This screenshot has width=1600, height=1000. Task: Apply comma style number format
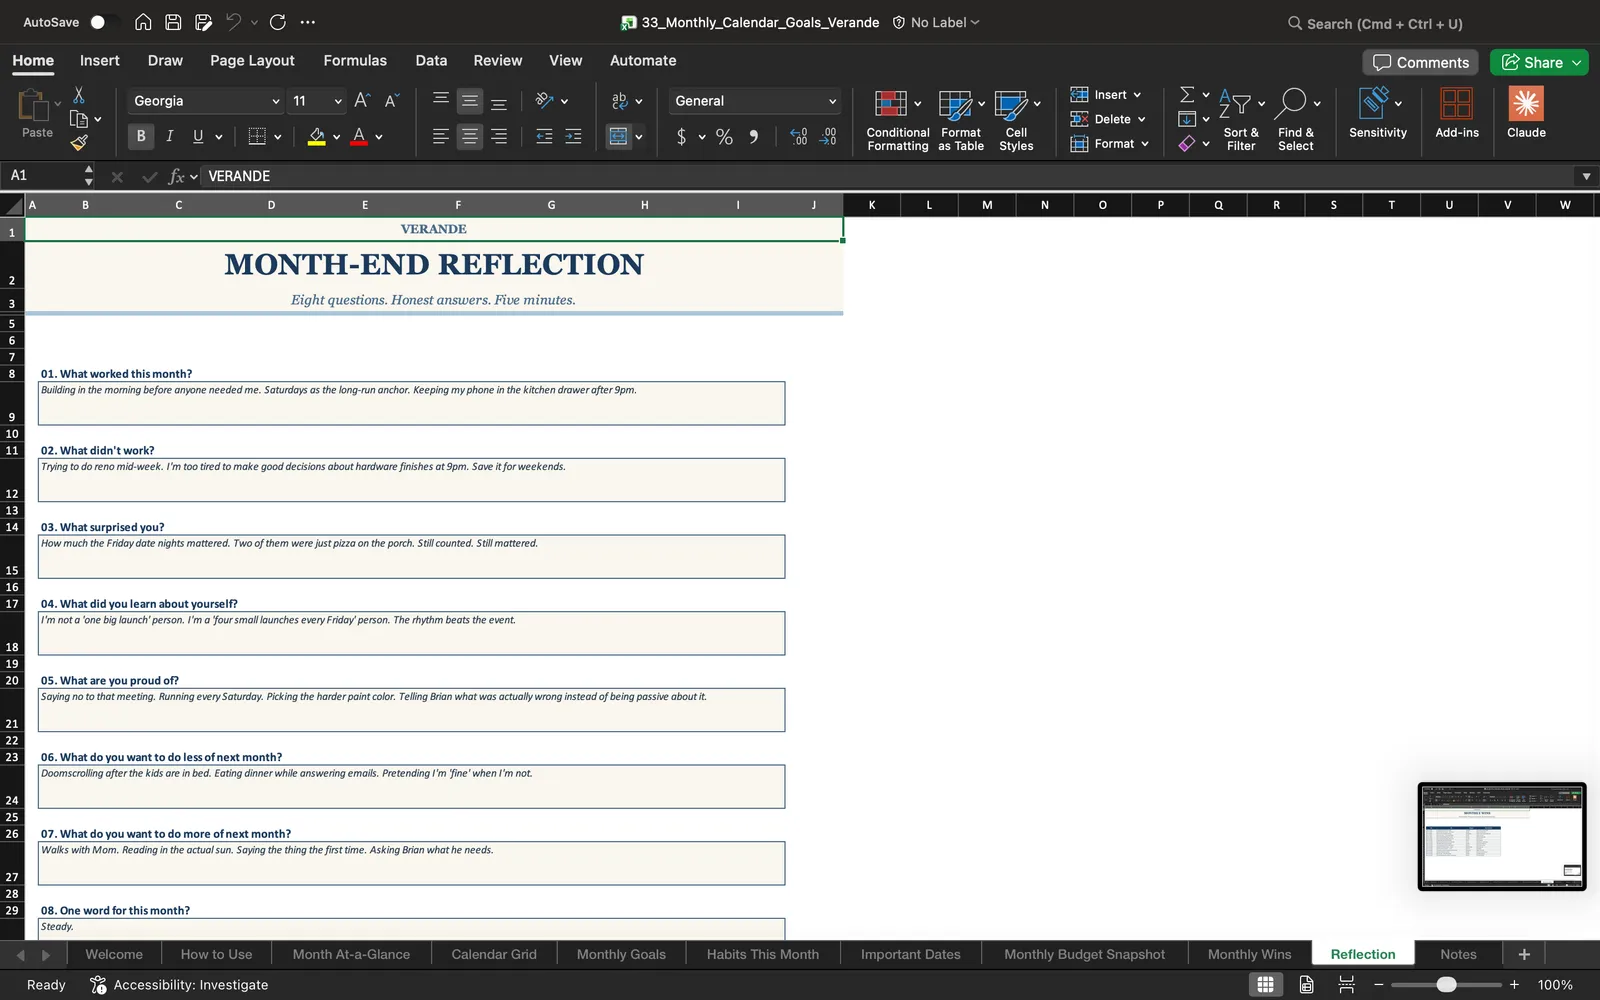pos(754,137)
